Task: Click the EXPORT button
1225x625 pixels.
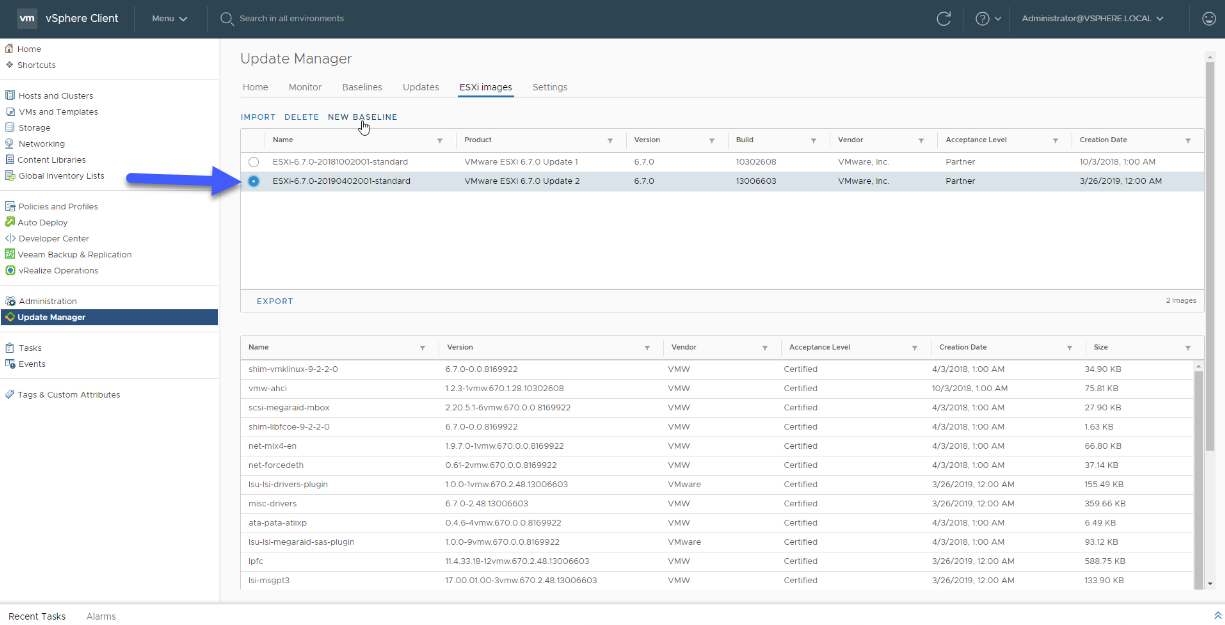Action: tap(275, 301)
